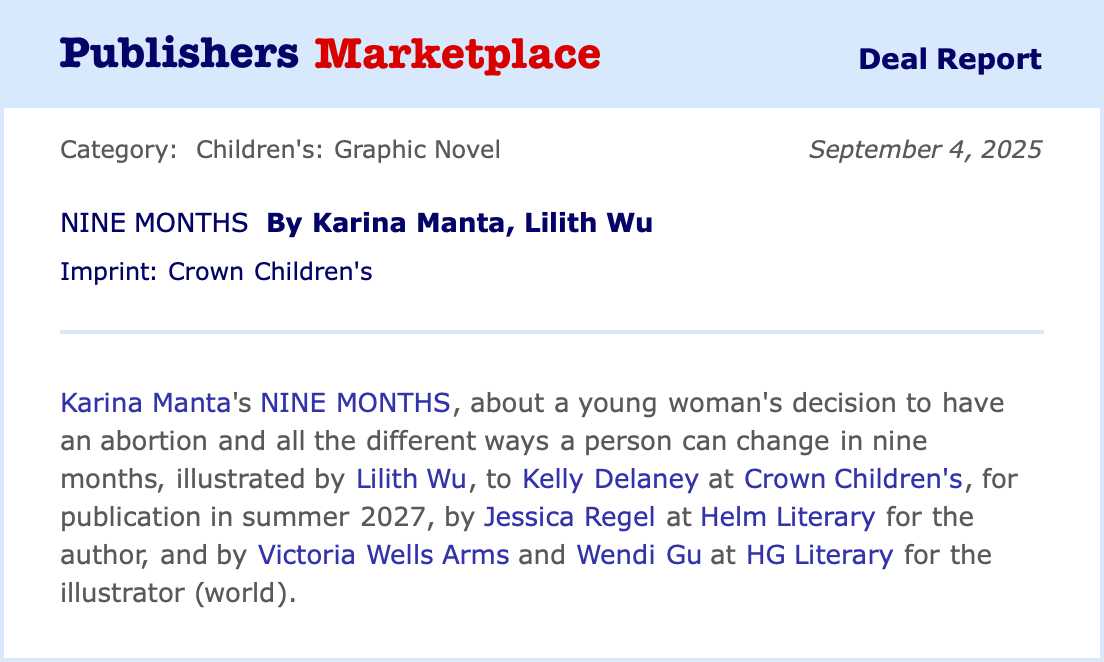Open the Lilith Wu illustrator link in paragraph

pyautogui.click(x=411, y=479)
